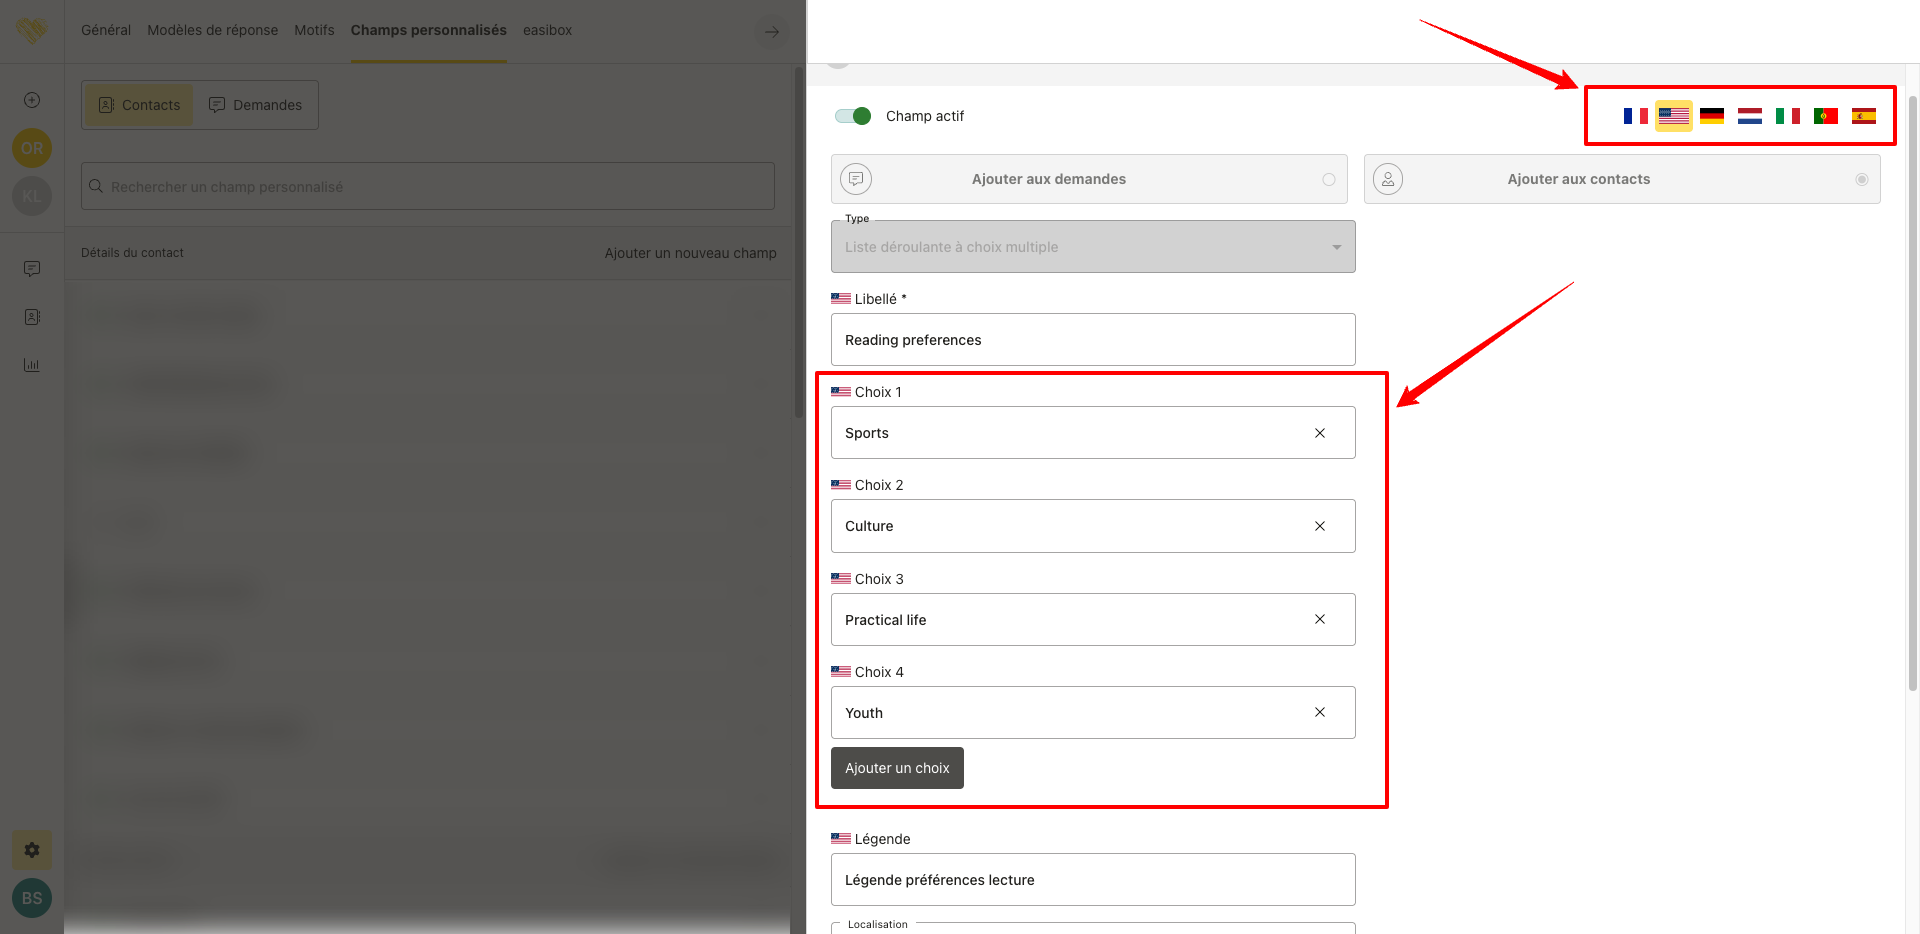Select the Ajouter aux demandes radio option
This screenshot has width=1920, height=934.
pyautogui.click(x=1328, y=179)
